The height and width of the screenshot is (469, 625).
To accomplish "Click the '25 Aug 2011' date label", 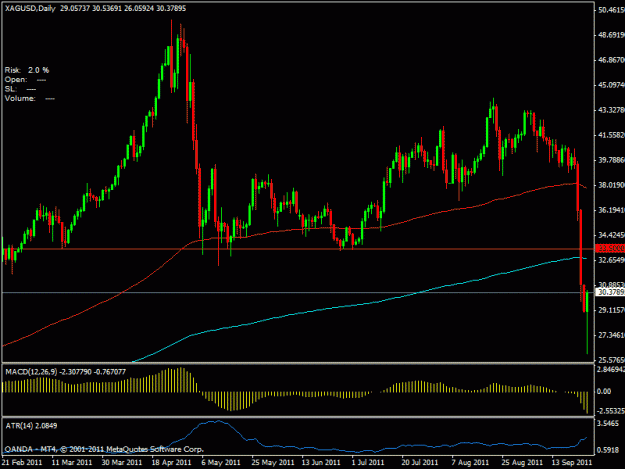I will (x=522, y=462).
